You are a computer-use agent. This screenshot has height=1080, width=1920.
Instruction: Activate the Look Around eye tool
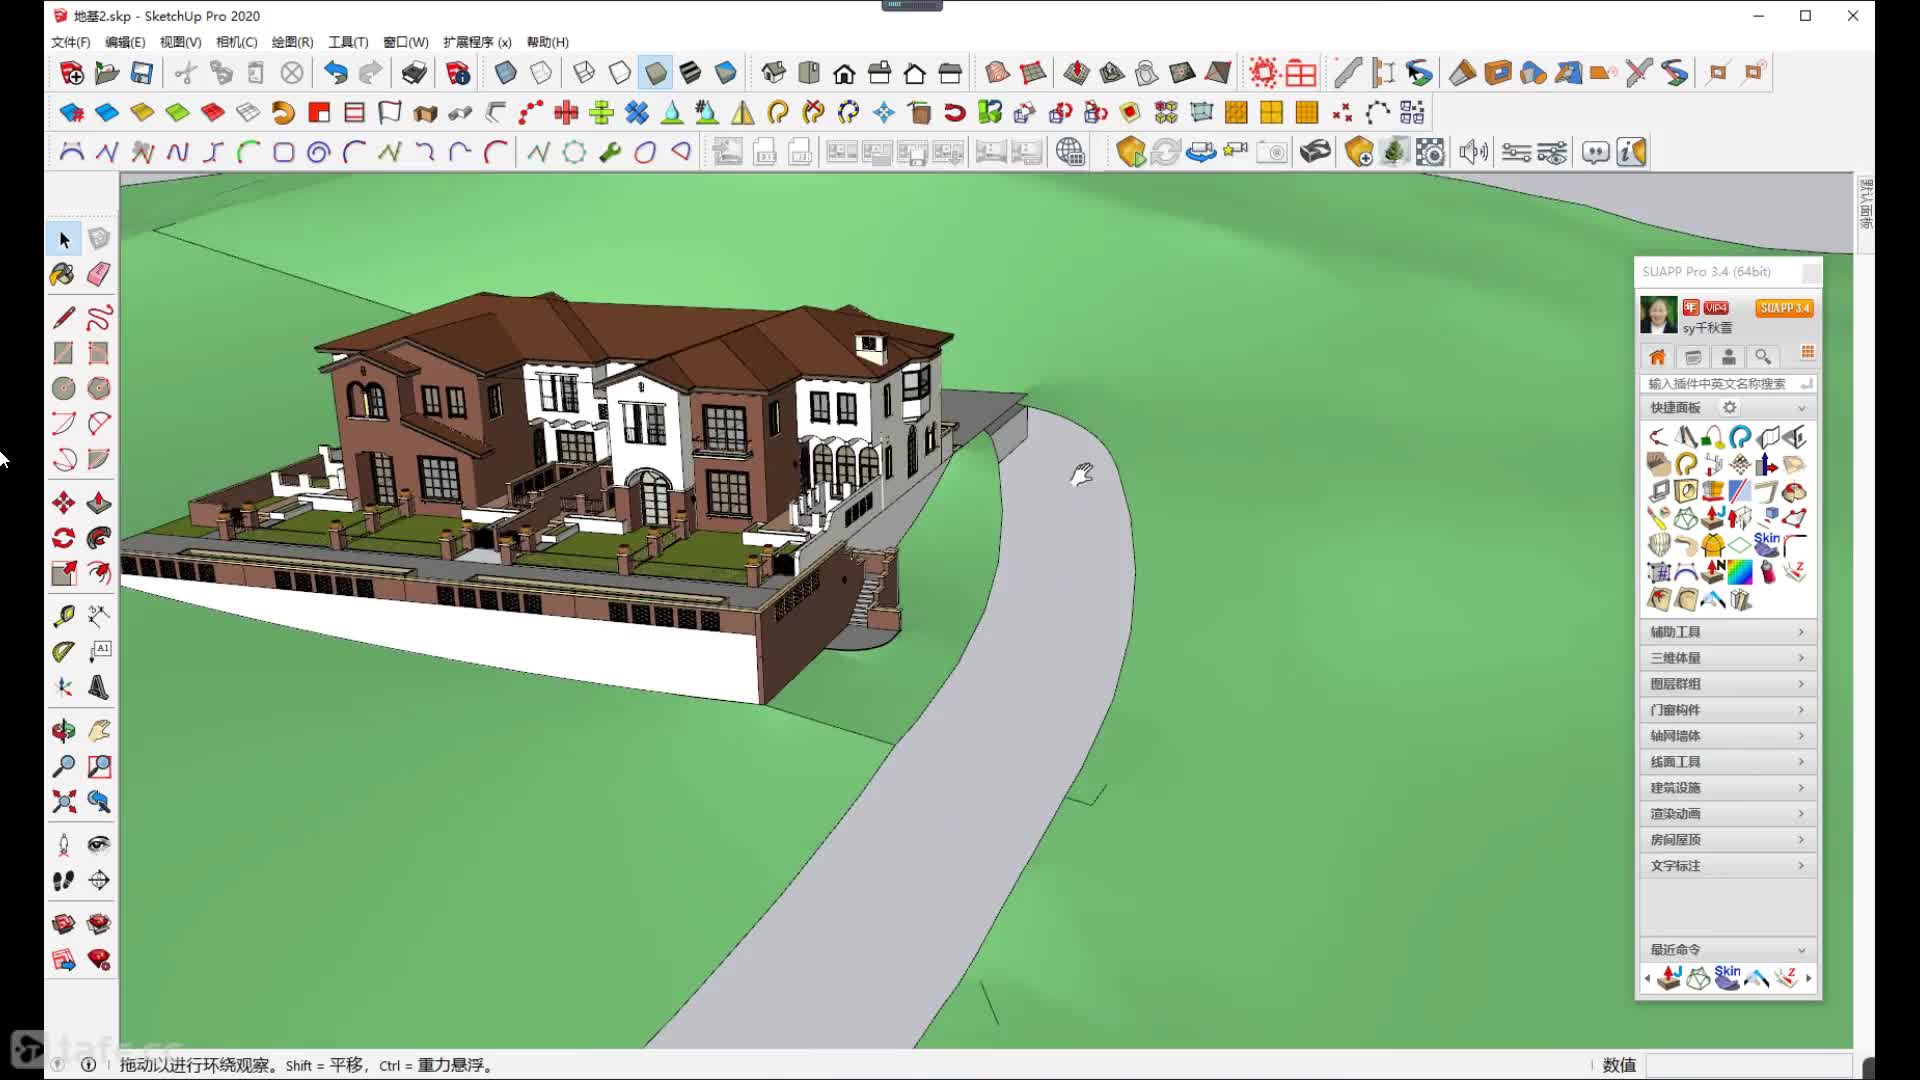(x=98, y=845)
